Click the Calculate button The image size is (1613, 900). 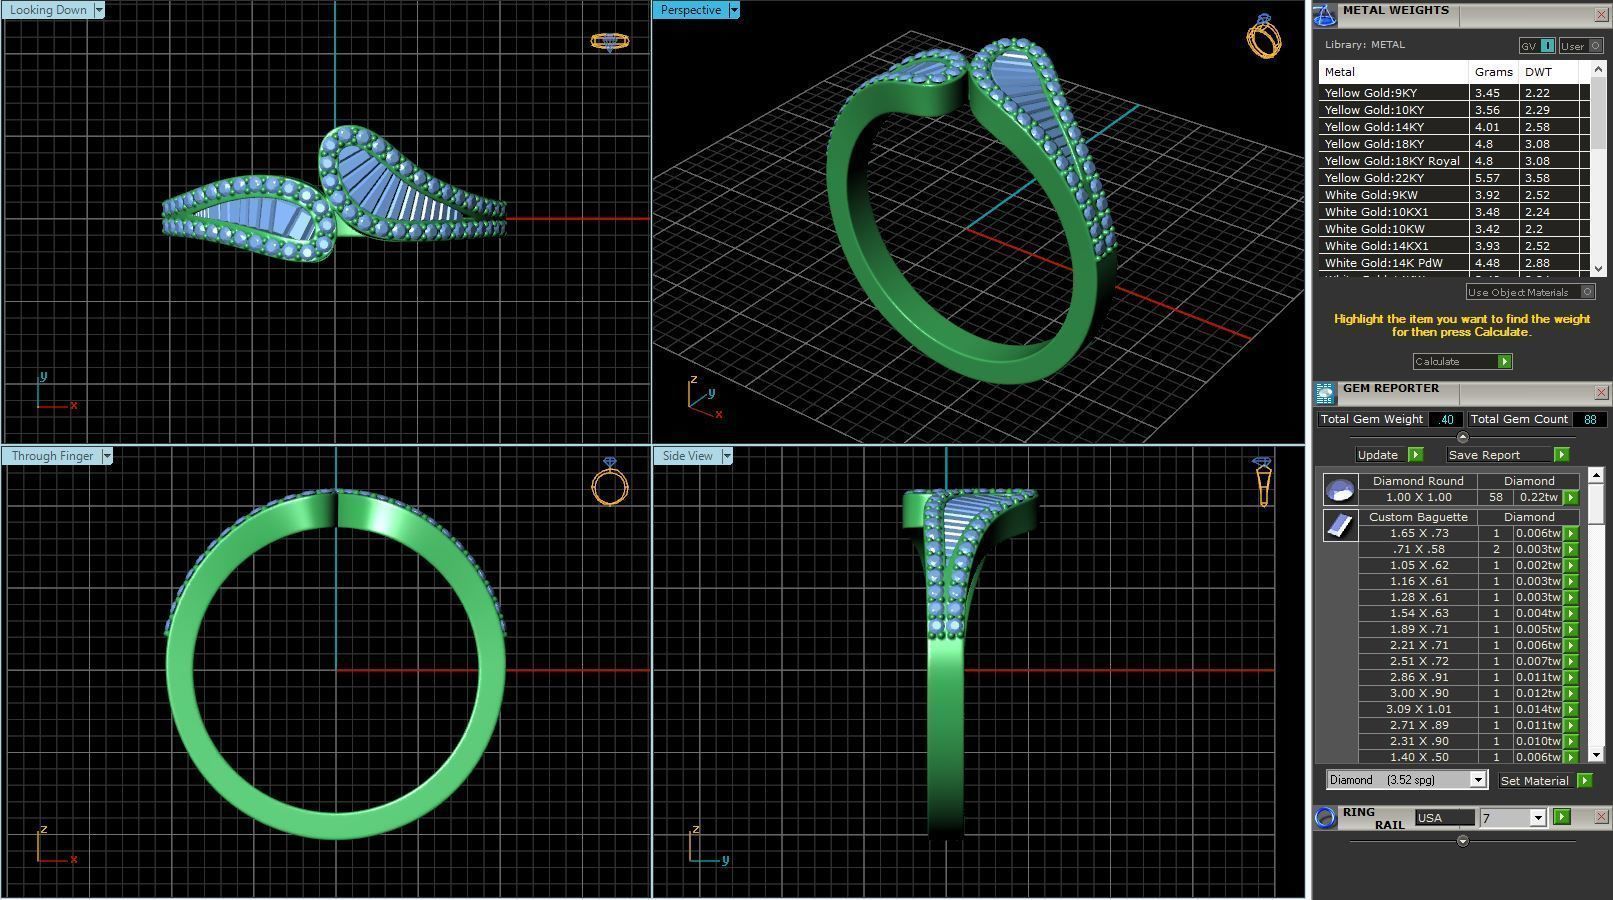pyautogui.click(x=1462, y=362)
